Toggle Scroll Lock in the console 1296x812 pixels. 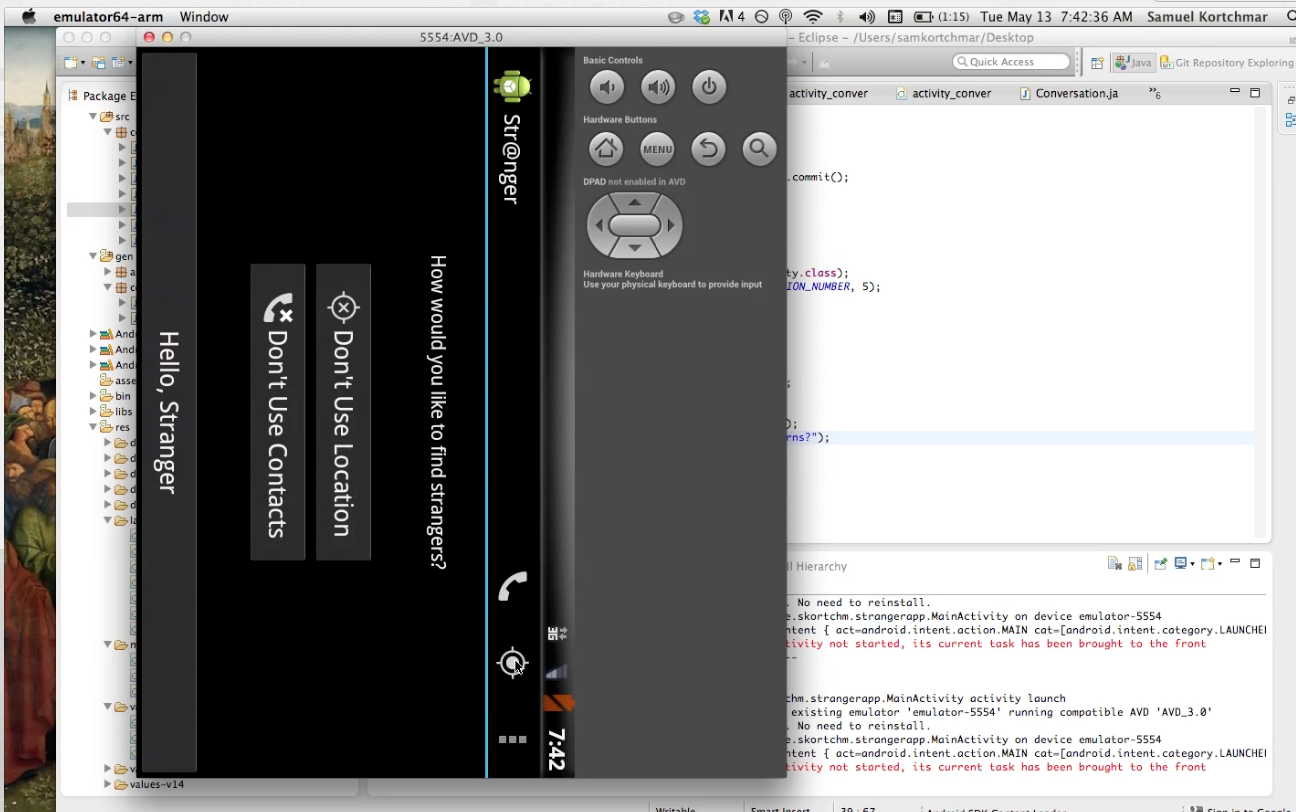[x=1135, y=564]
